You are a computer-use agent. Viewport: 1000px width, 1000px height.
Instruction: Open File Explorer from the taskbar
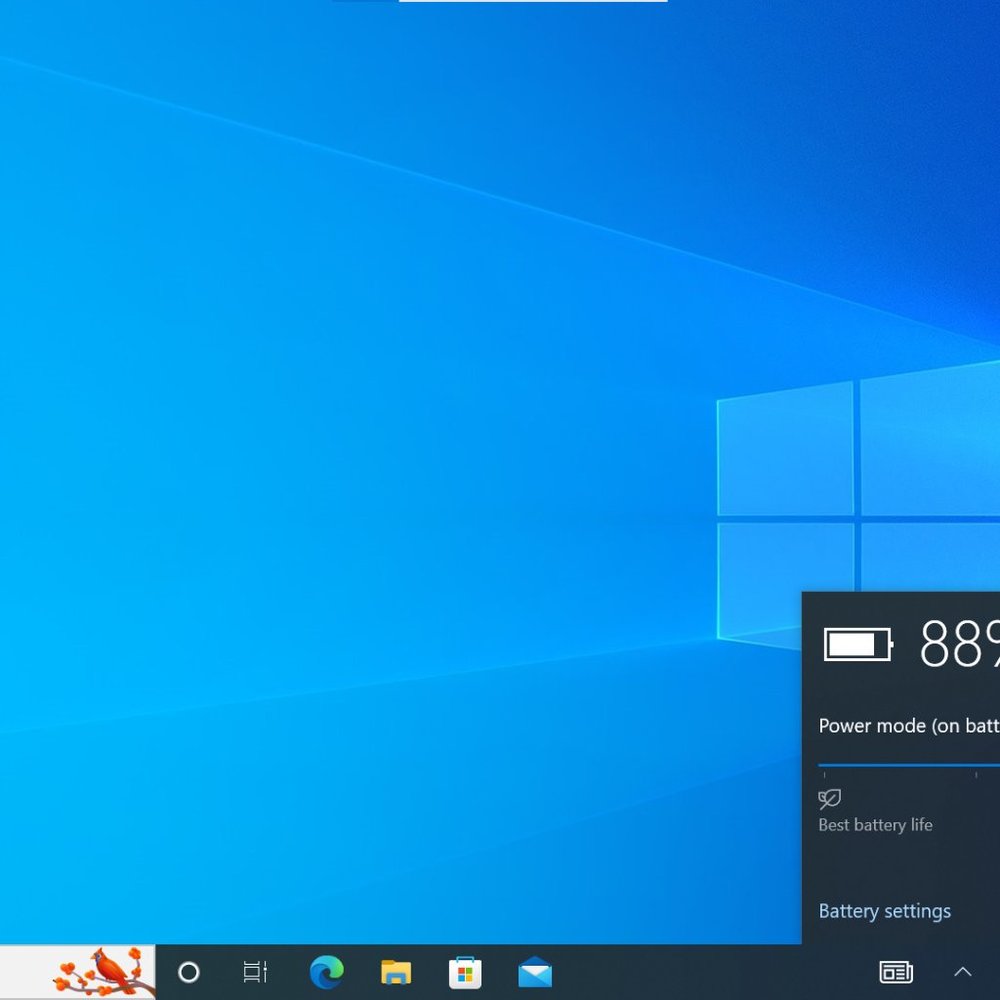(x=396, y=973)
